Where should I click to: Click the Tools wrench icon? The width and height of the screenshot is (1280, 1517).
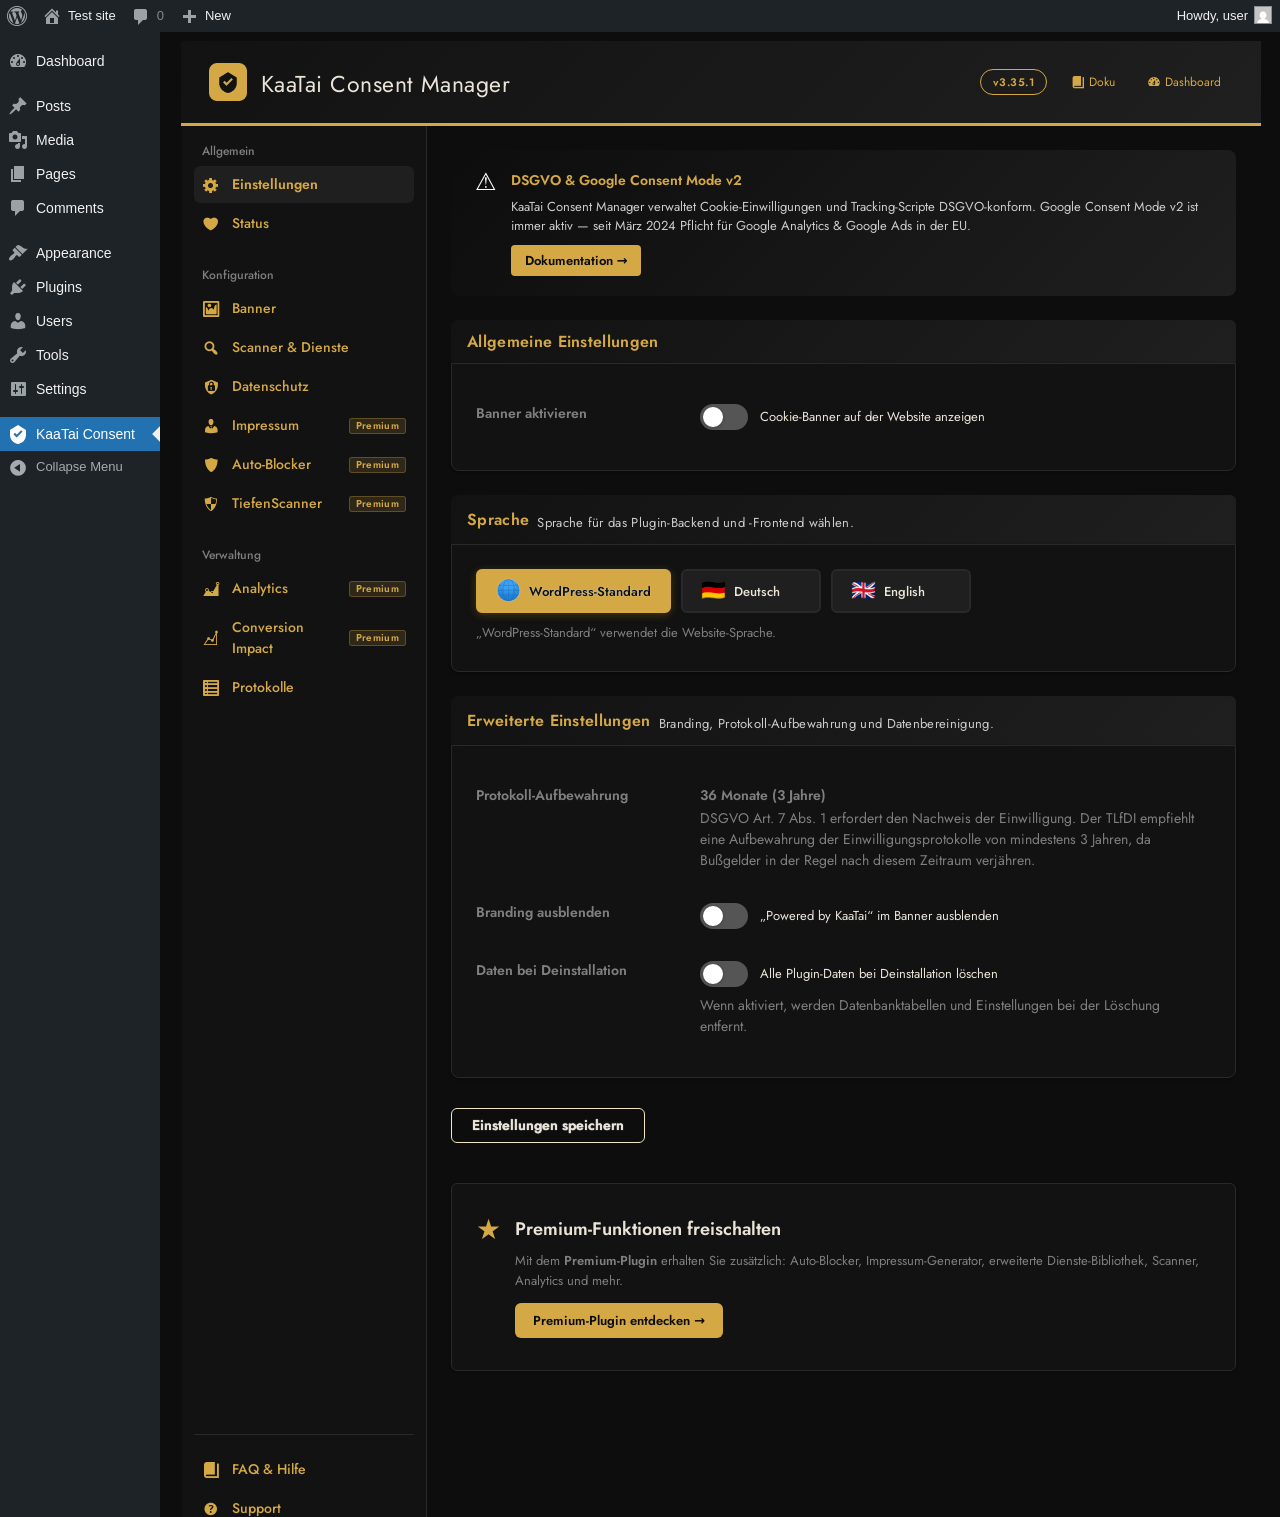click(x=18, y=355)
